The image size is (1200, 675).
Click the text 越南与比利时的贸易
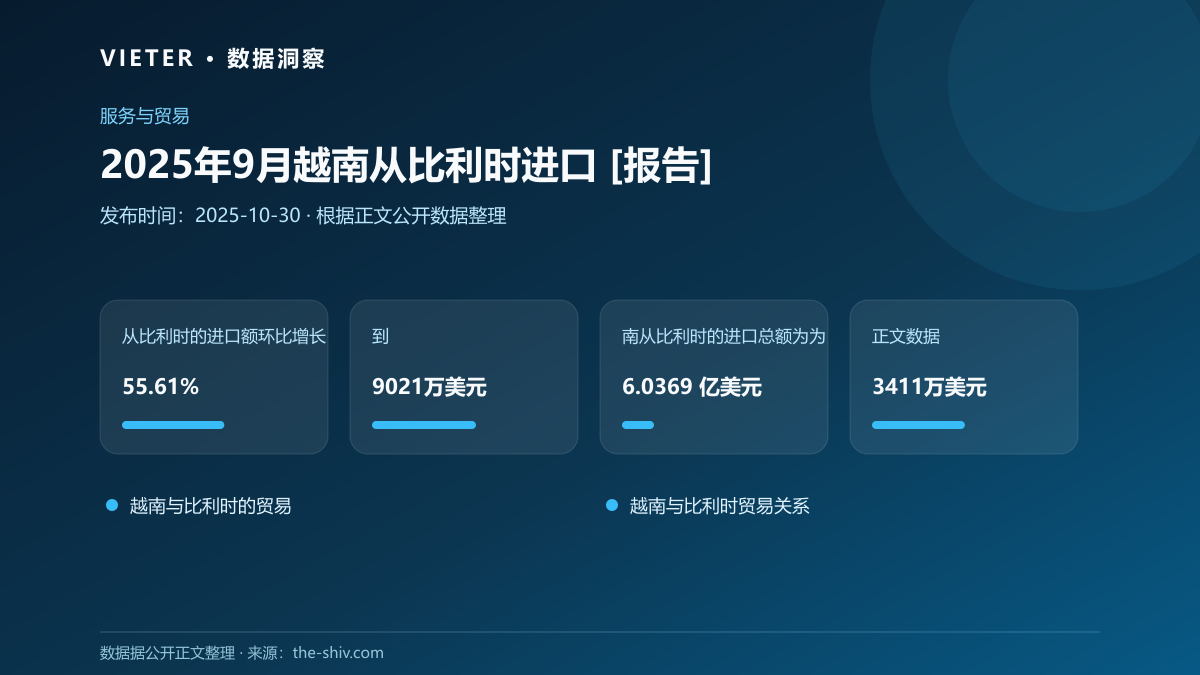pyautogui.click(x=211, y=506)
